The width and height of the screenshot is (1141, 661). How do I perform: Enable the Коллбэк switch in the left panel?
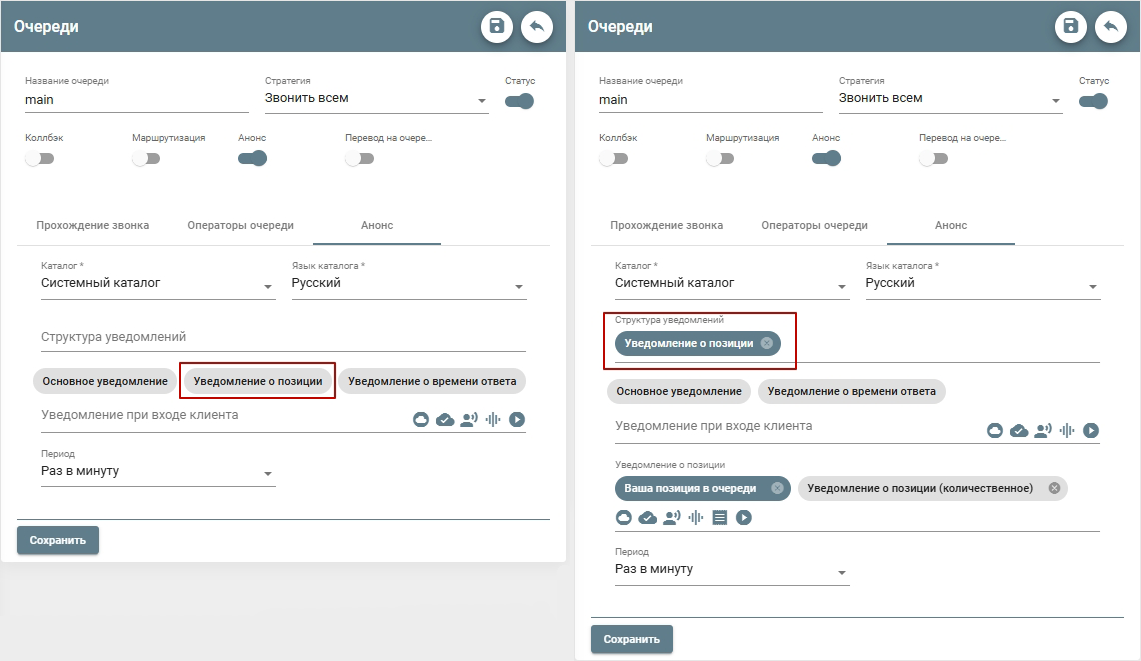point(40,158)
